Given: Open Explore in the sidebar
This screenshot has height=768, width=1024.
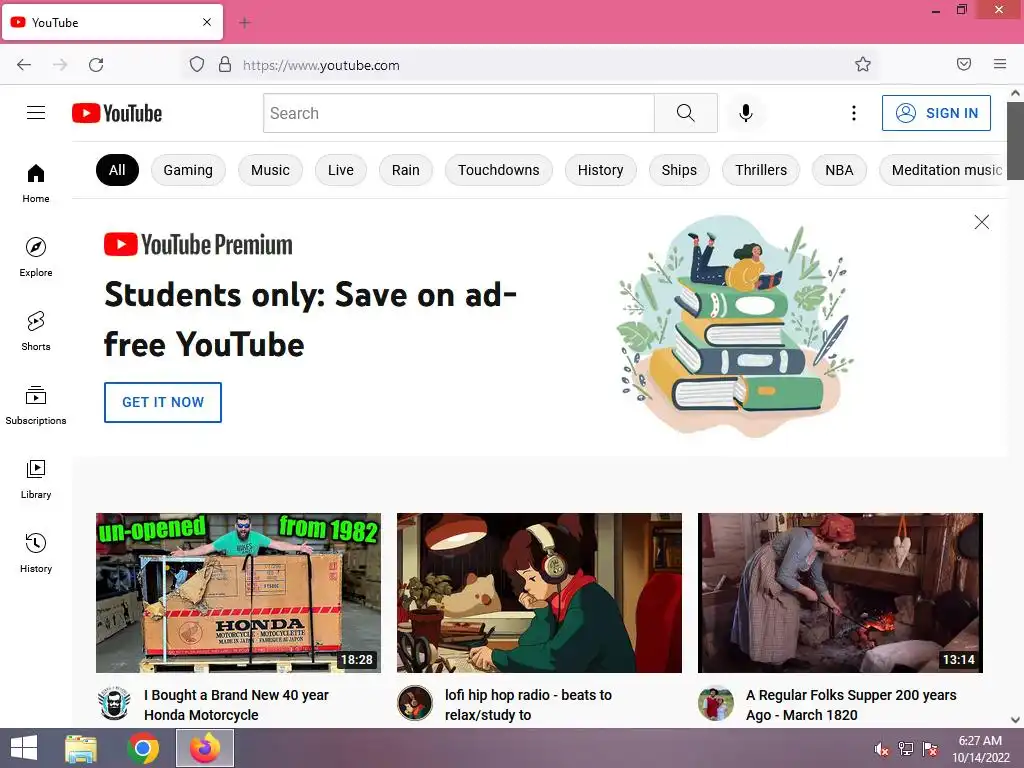Looking at the screenshot, I should [36, 257].
